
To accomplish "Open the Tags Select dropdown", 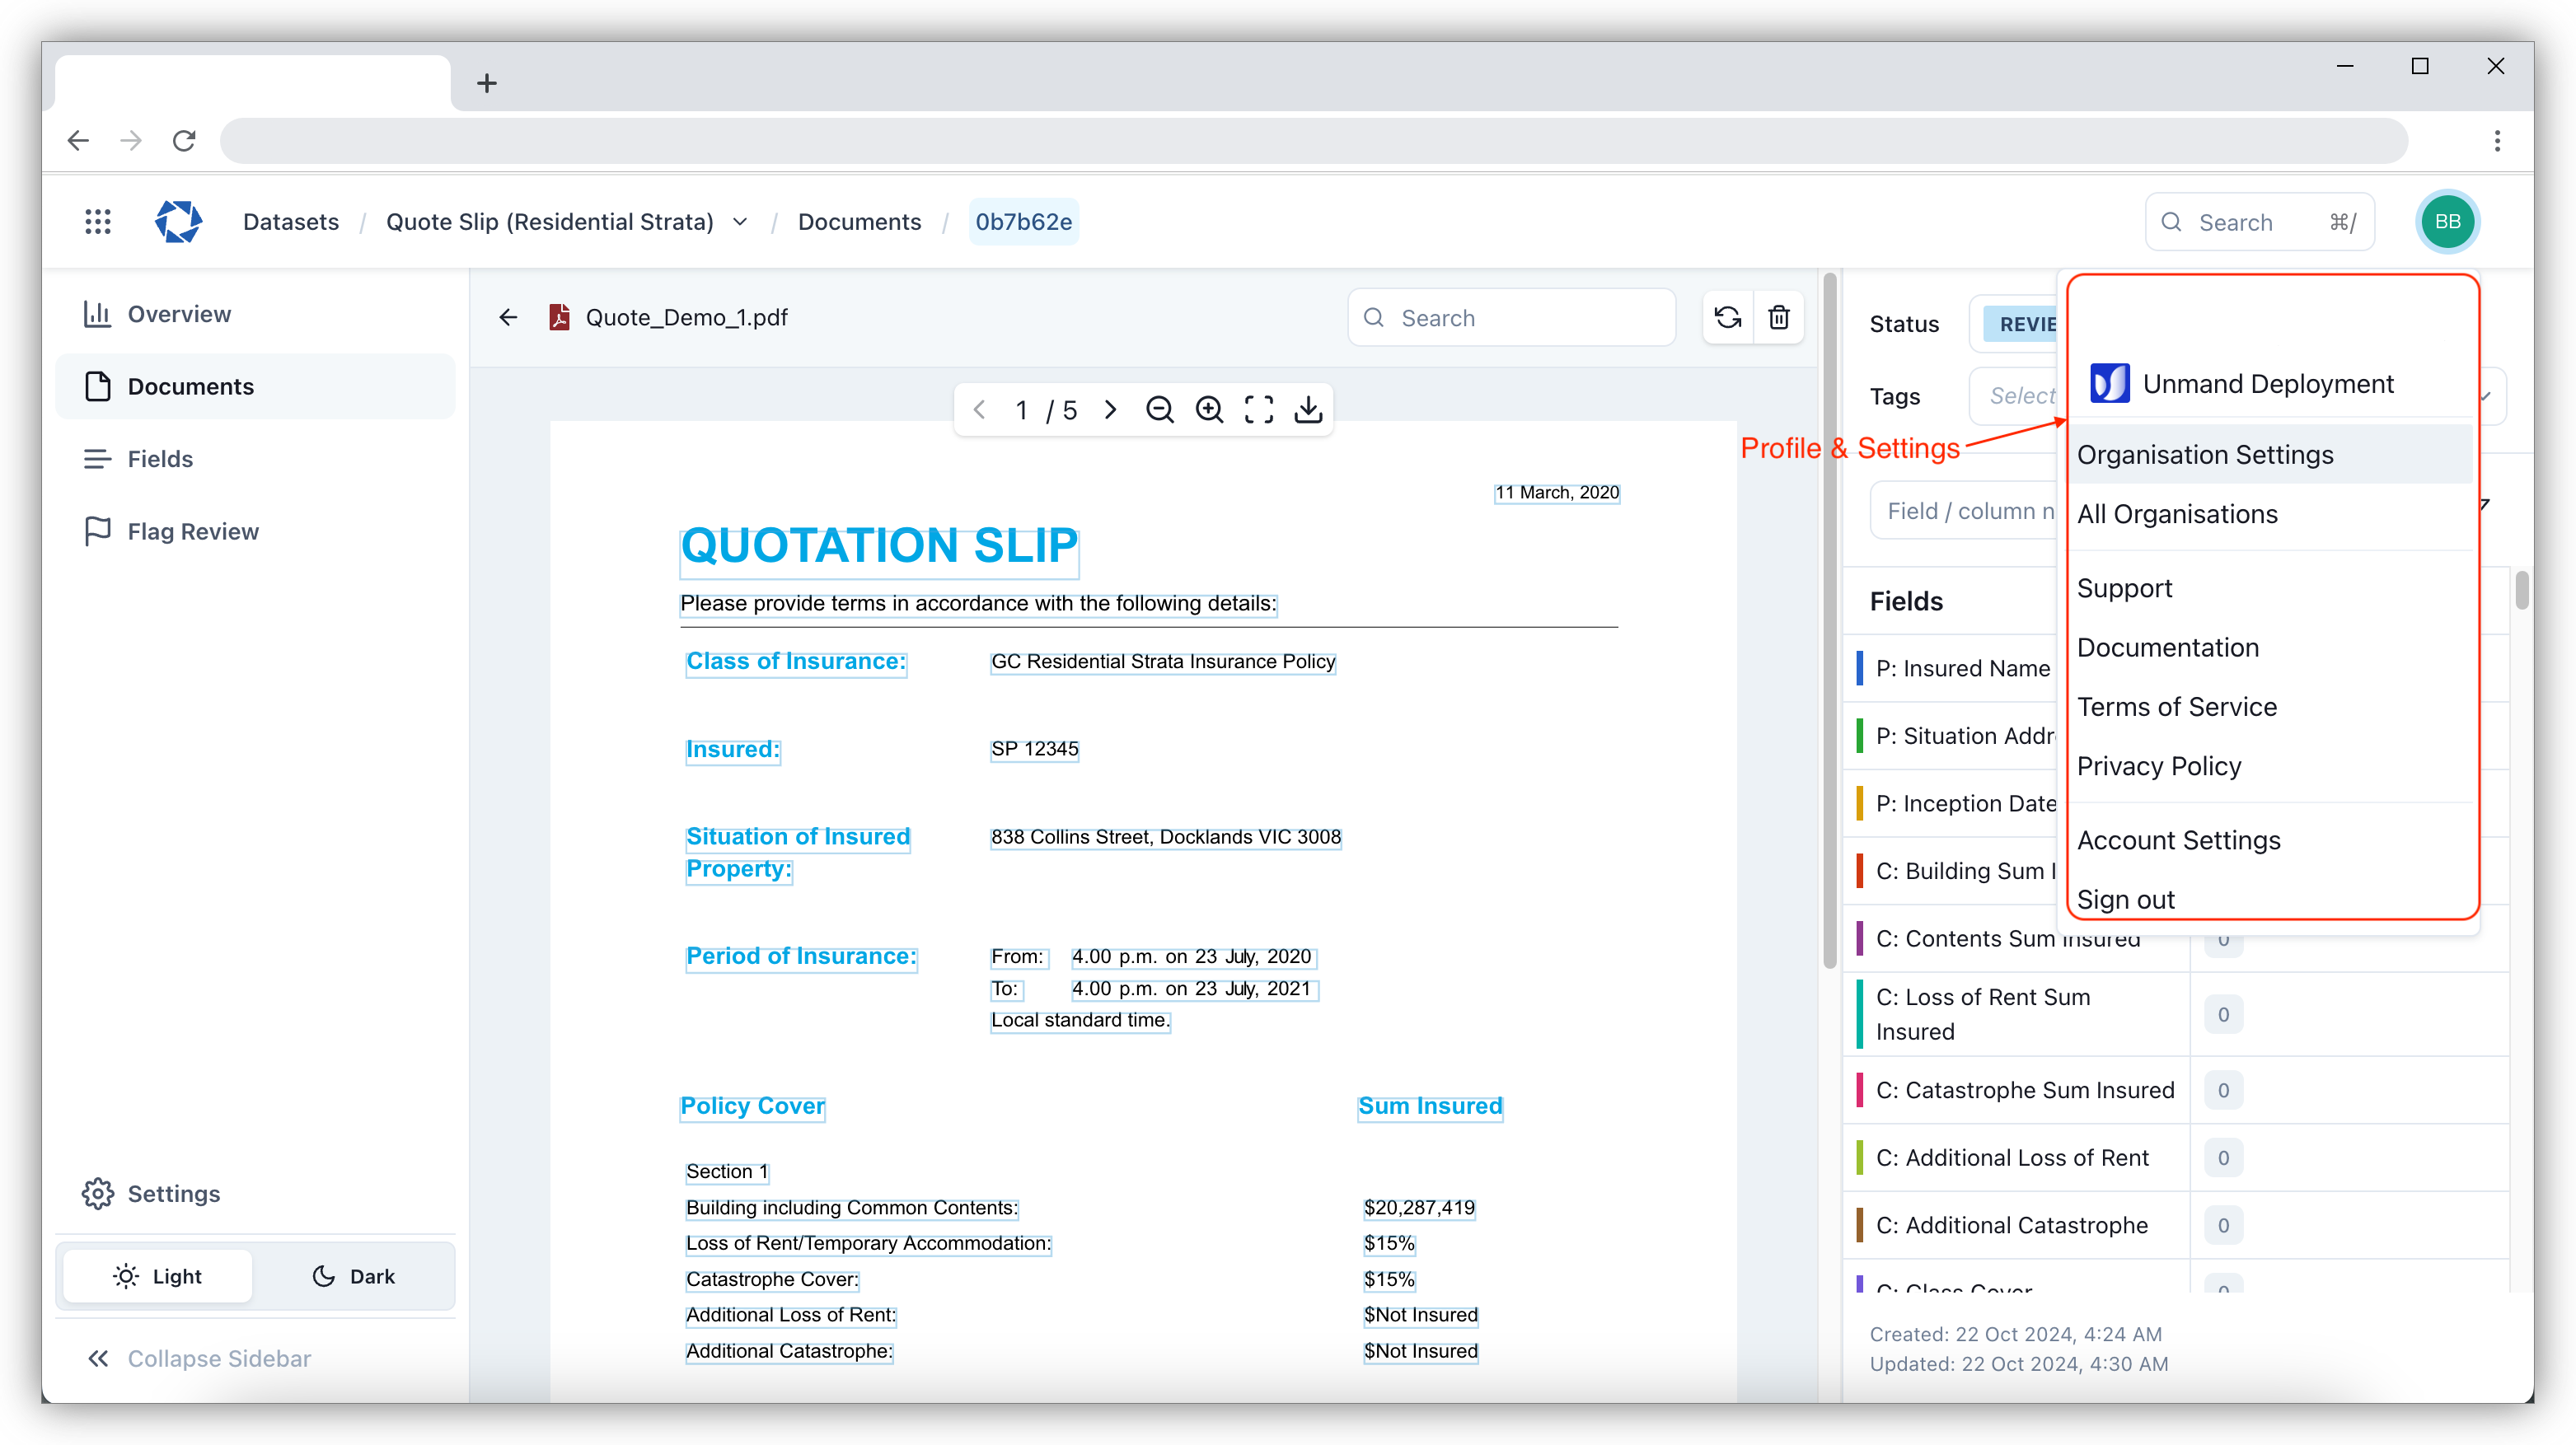I will pos(2020,396).
